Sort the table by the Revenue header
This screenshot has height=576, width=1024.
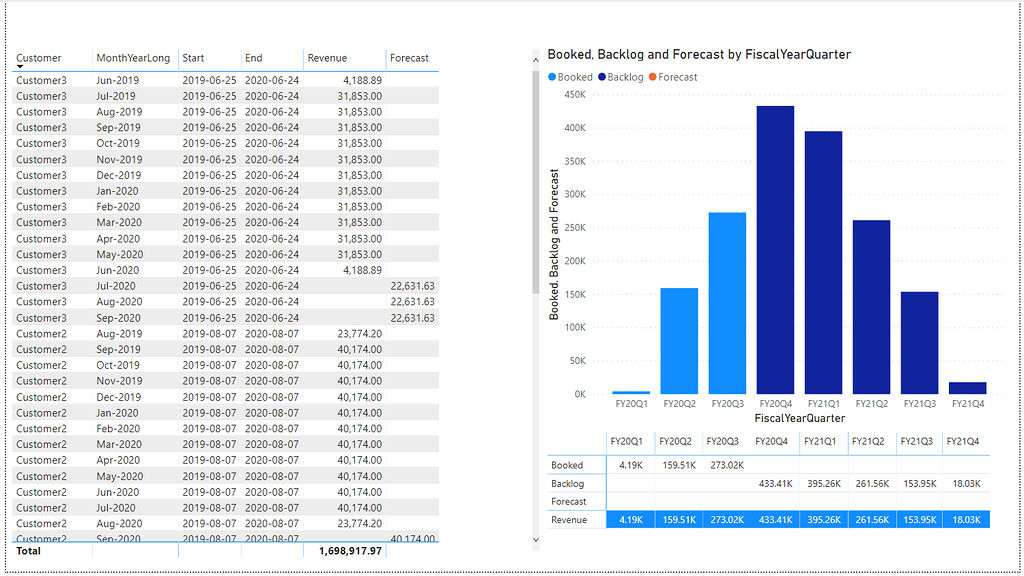click(327, 58)
